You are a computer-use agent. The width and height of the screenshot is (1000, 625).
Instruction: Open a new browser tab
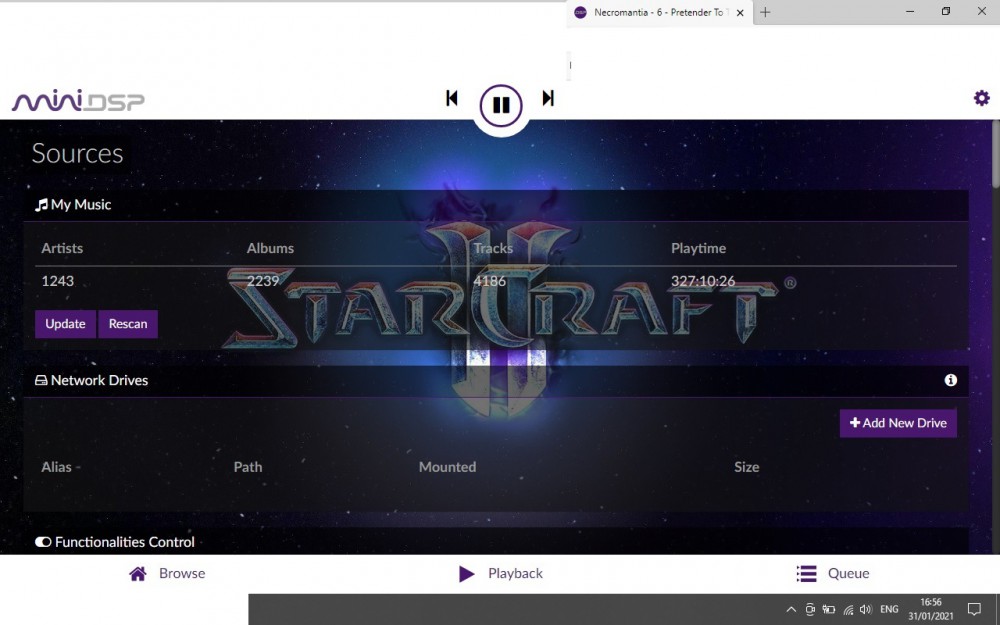point(765,12)
